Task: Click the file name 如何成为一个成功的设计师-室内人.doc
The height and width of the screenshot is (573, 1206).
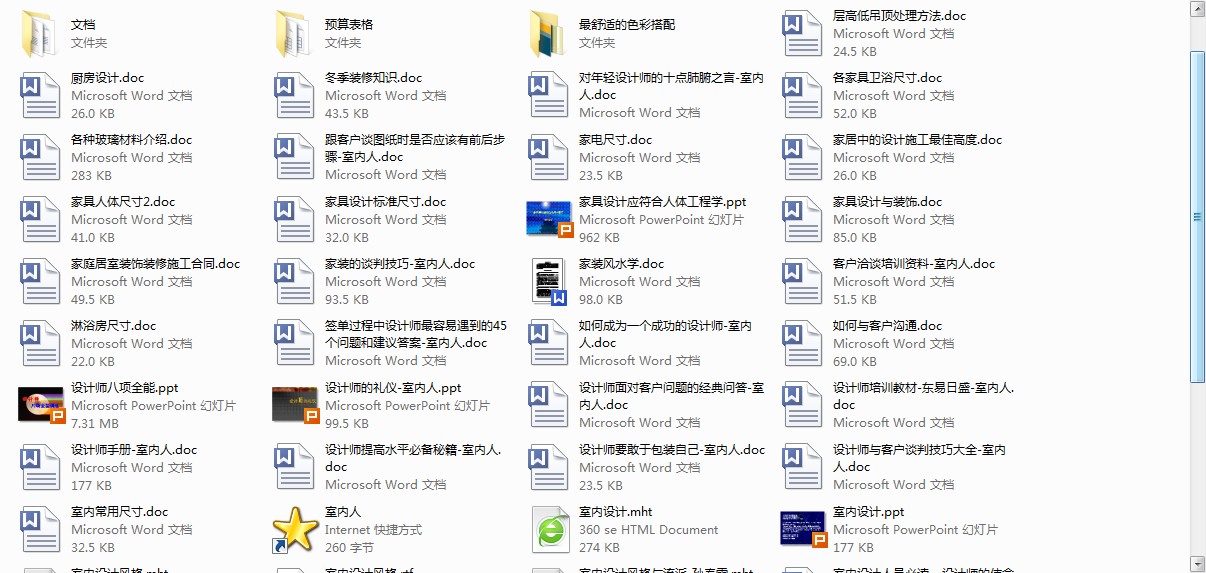Action: [665, 334]
